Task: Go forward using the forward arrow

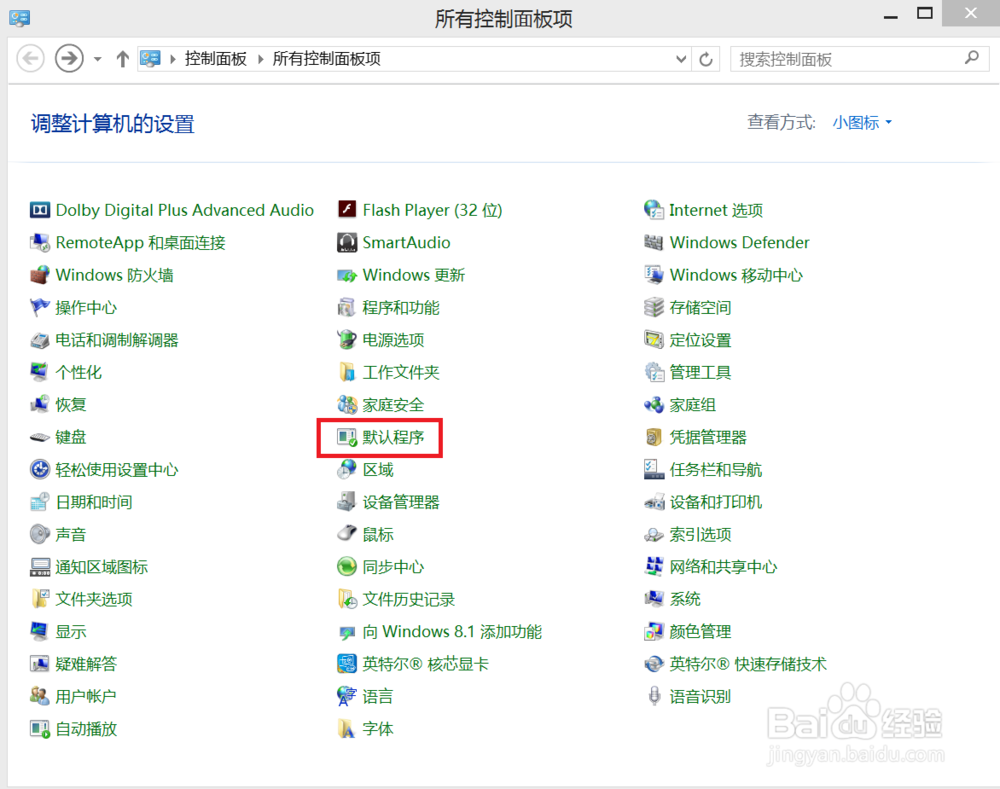Action: pos(69,59)
